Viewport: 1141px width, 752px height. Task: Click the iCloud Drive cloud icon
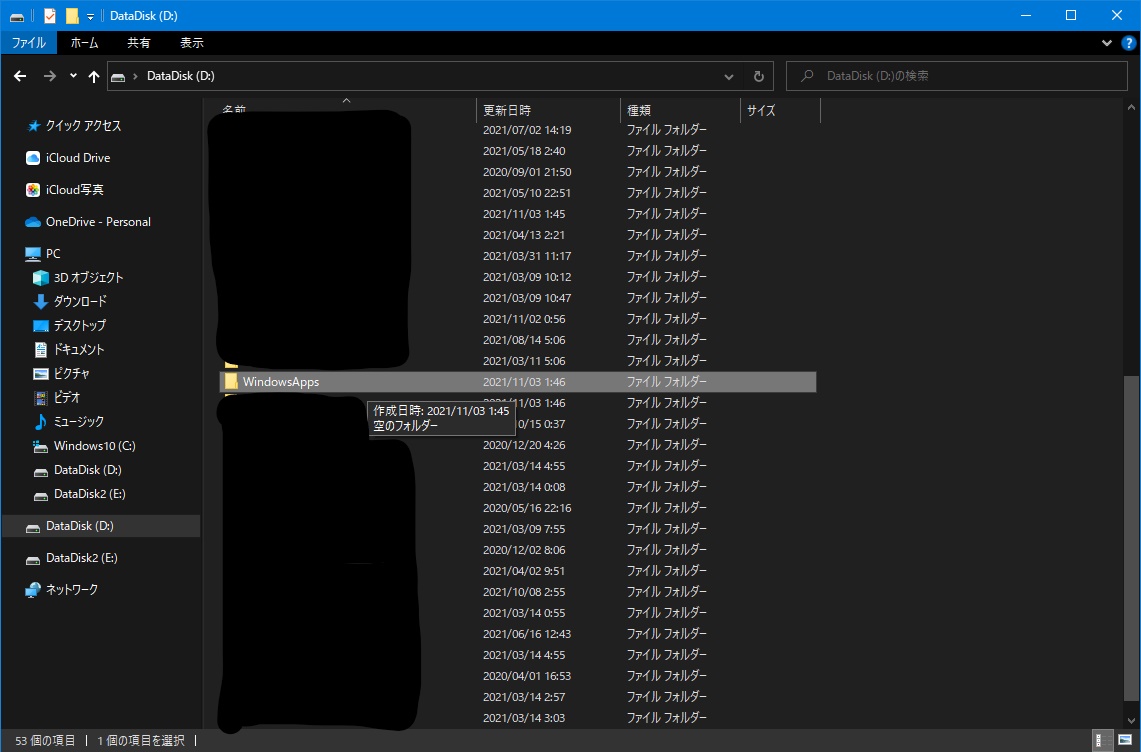tap(33, 158)
